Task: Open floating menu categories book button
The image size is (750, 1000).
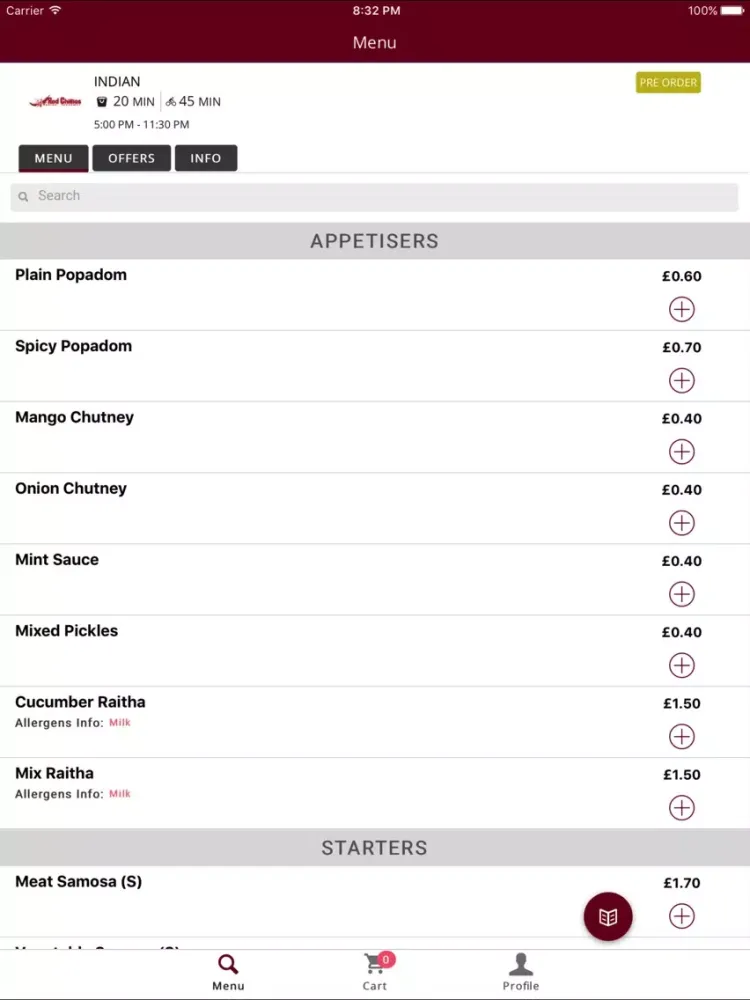Action: pos(608,916)
